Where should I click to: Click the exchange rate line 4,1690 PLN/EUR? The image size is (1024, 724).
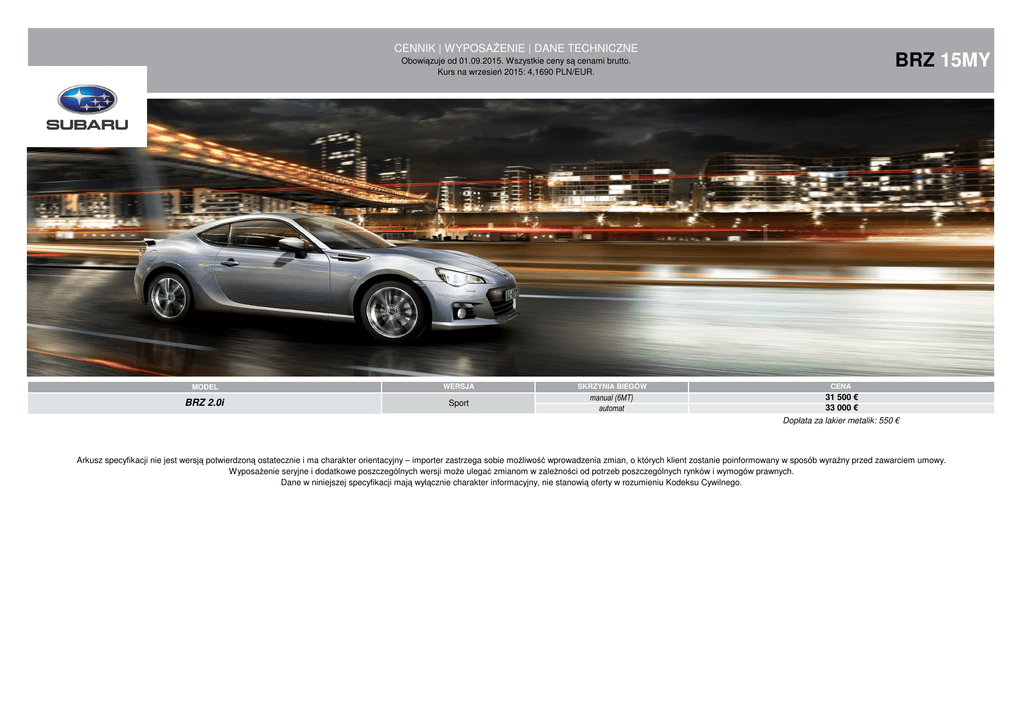[x=515, y=72]
